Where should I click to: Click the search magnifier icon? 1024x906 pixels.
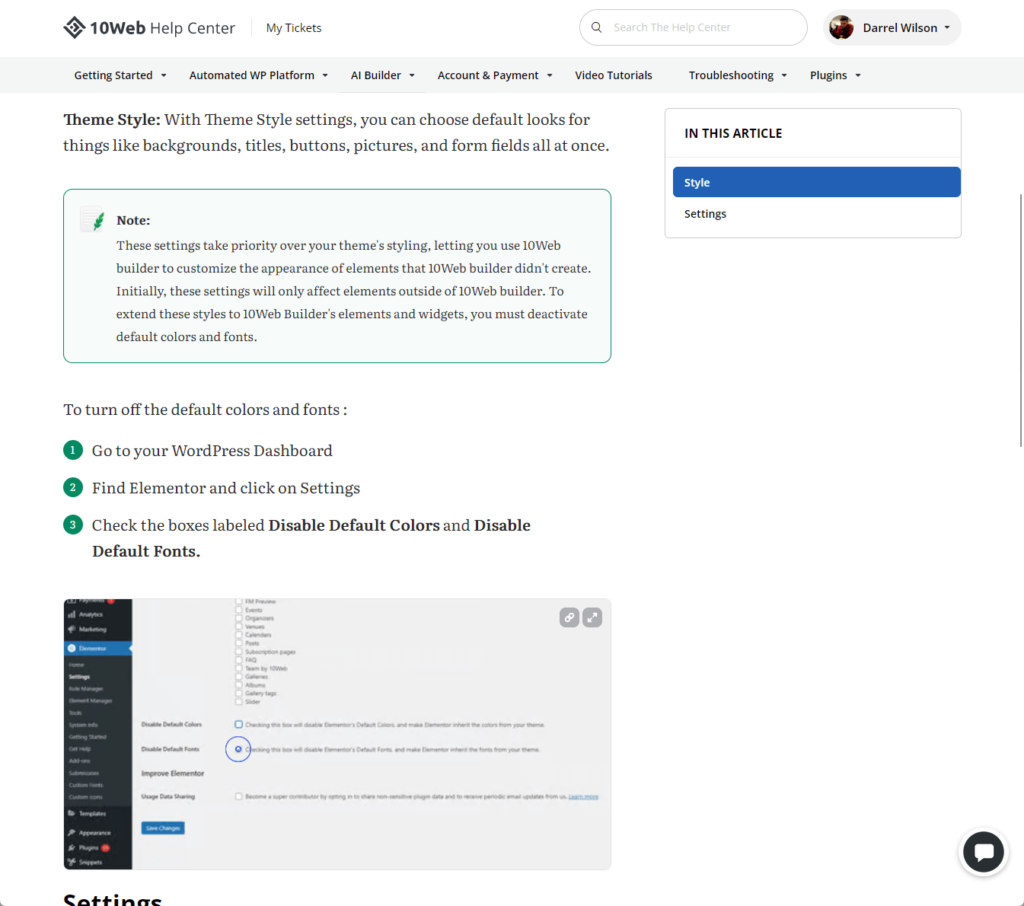pos(596,27)
